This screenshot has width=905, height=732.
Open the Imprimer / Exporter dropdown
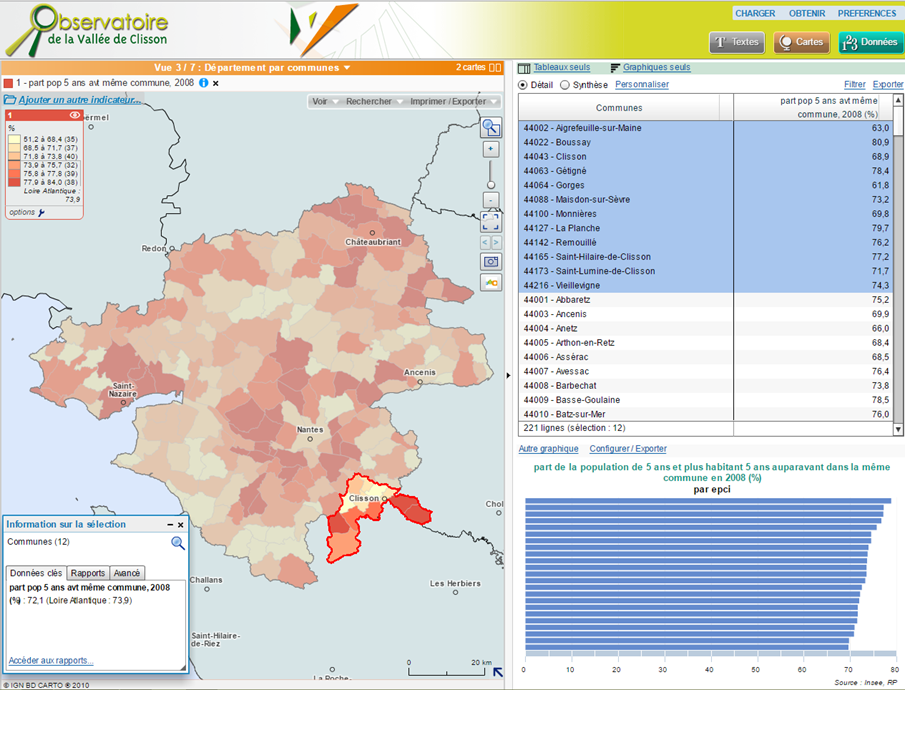point(453,102)
